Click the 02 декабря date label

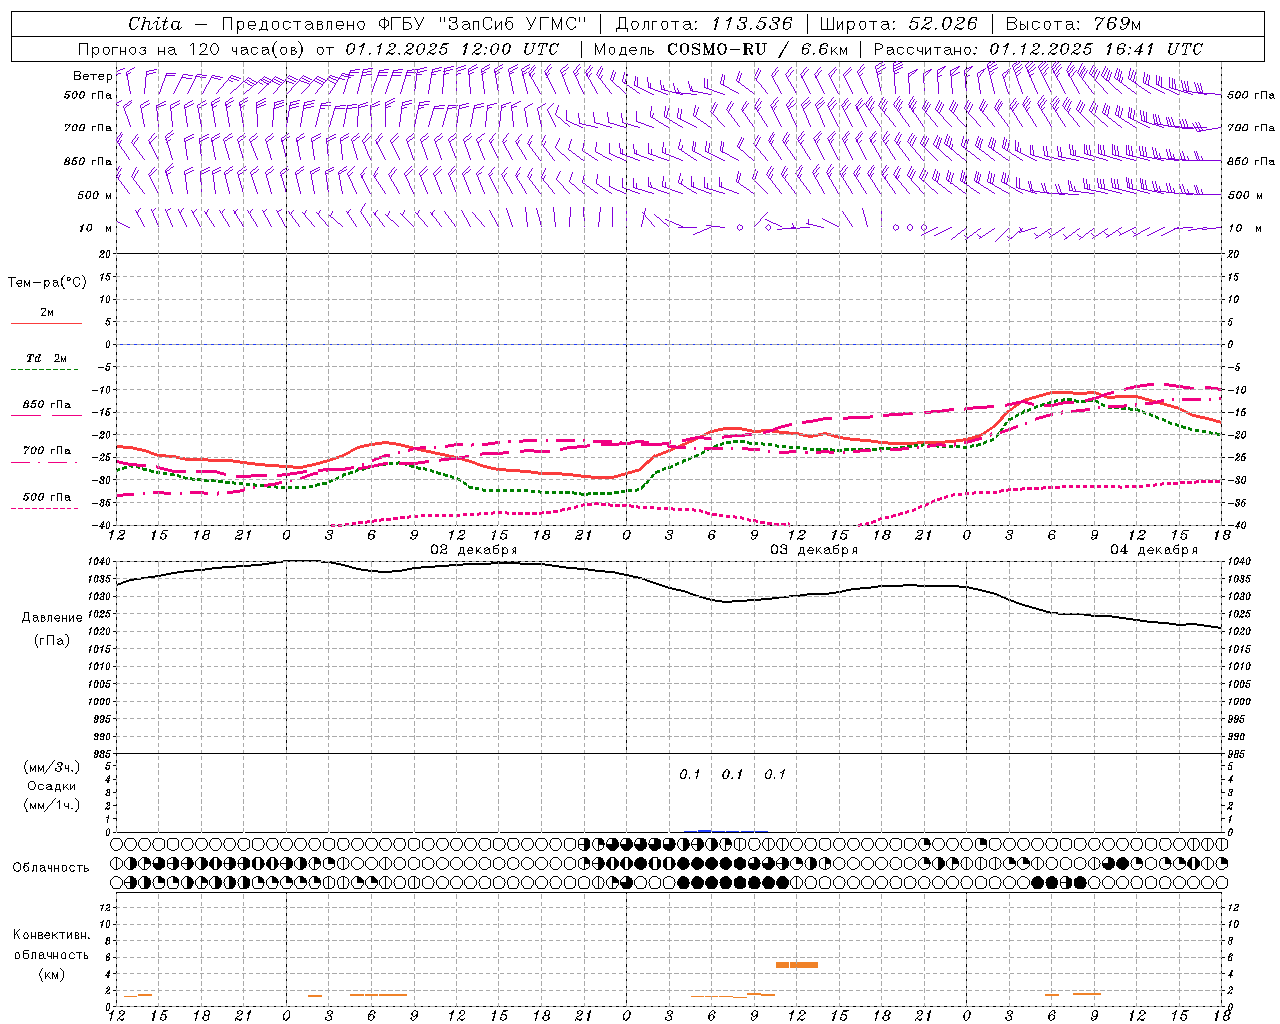pos(474,550)
